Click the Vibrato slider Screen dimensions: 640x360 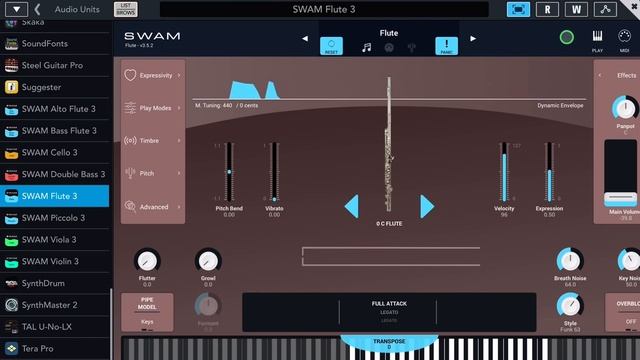tap(274, 171)
